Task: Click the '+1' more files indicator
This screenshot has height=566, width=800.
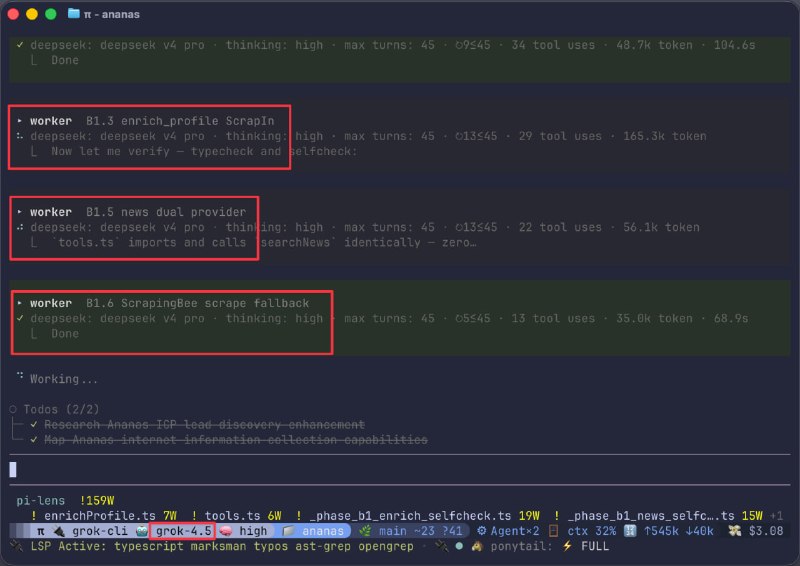Action: click(x=777, y=516)
